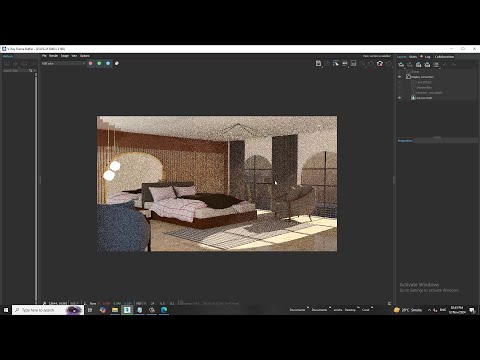Click the undo arrow in Layers panel
The width and height of the screenshot is (480, 360).
[x=445, y=65]
